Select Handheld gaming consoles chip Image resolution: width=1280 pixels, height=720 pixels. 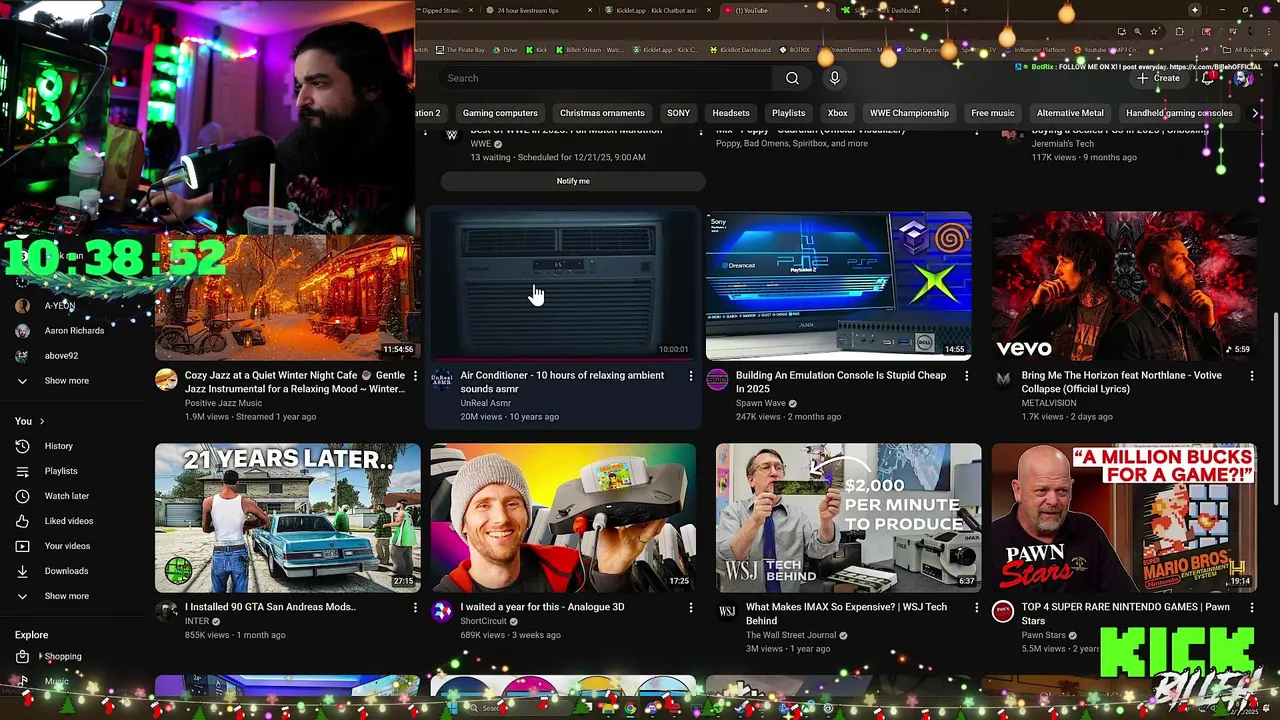point(1179,113)
